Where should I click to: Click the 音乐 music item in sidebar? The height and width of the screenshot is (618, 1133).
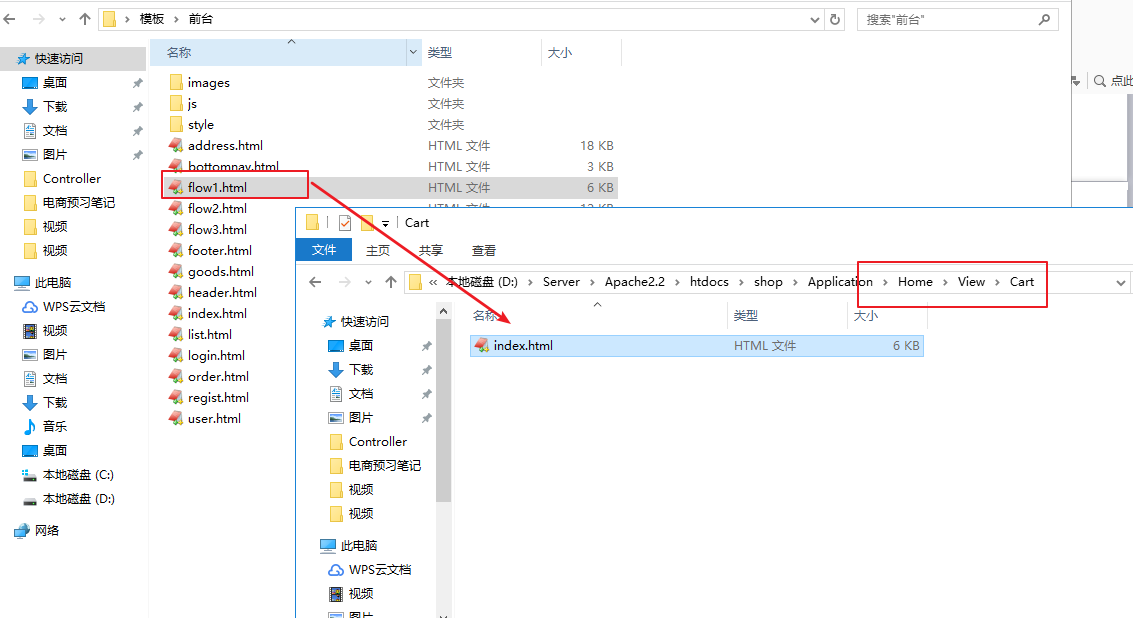point(55,426)
